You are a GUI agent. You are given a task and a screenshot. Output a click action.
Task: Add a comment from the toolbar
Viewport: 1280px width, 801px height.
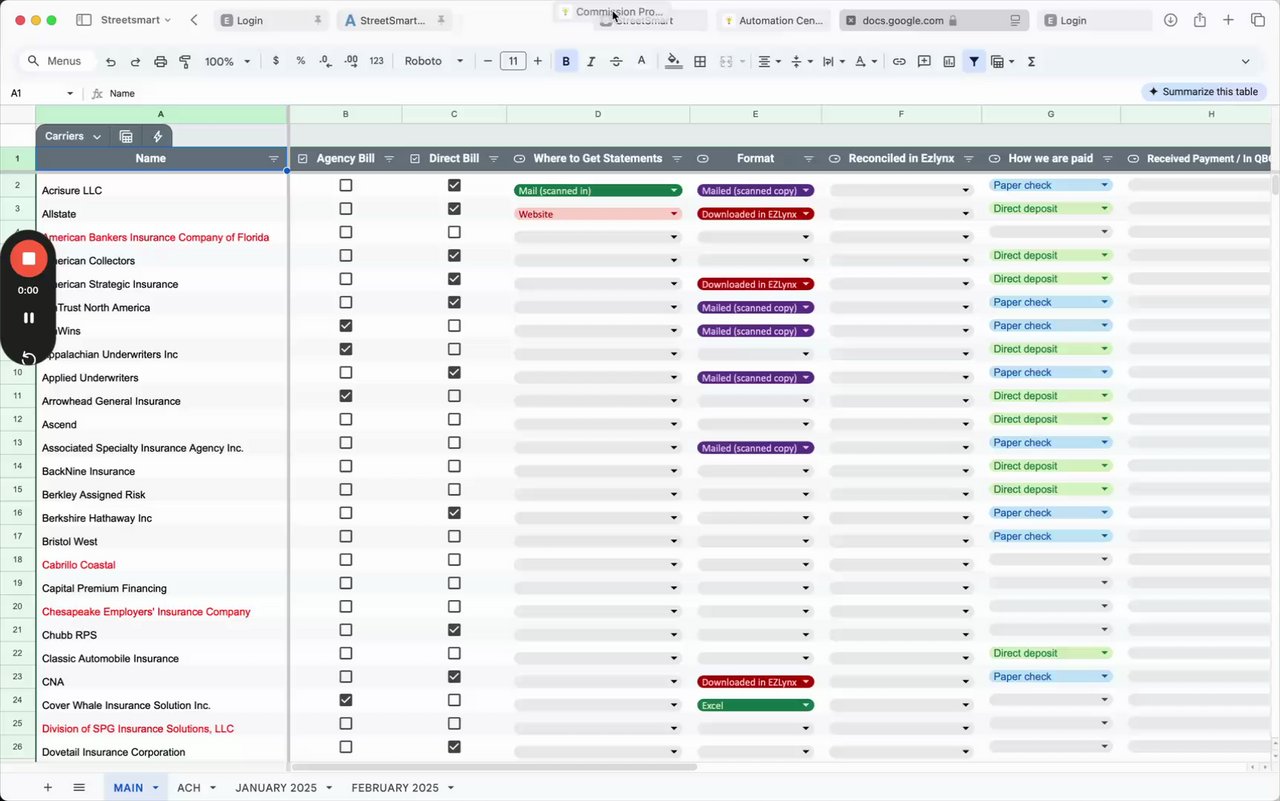coord(924,62)
